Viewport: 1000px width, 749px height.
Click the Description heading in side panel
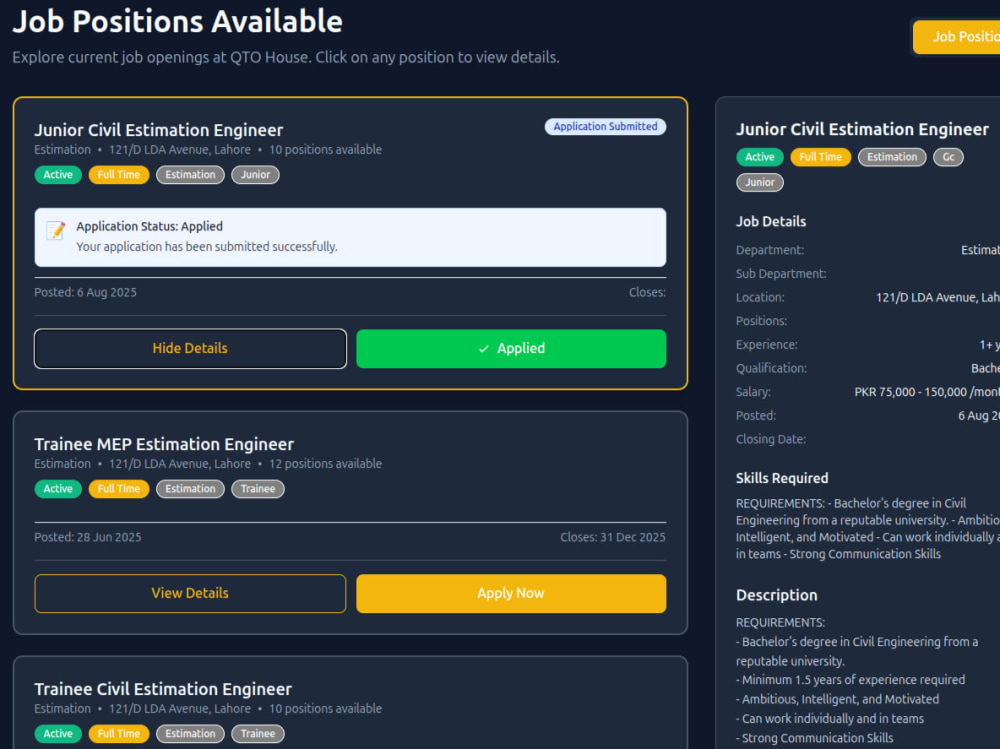(x=777, y=595)
